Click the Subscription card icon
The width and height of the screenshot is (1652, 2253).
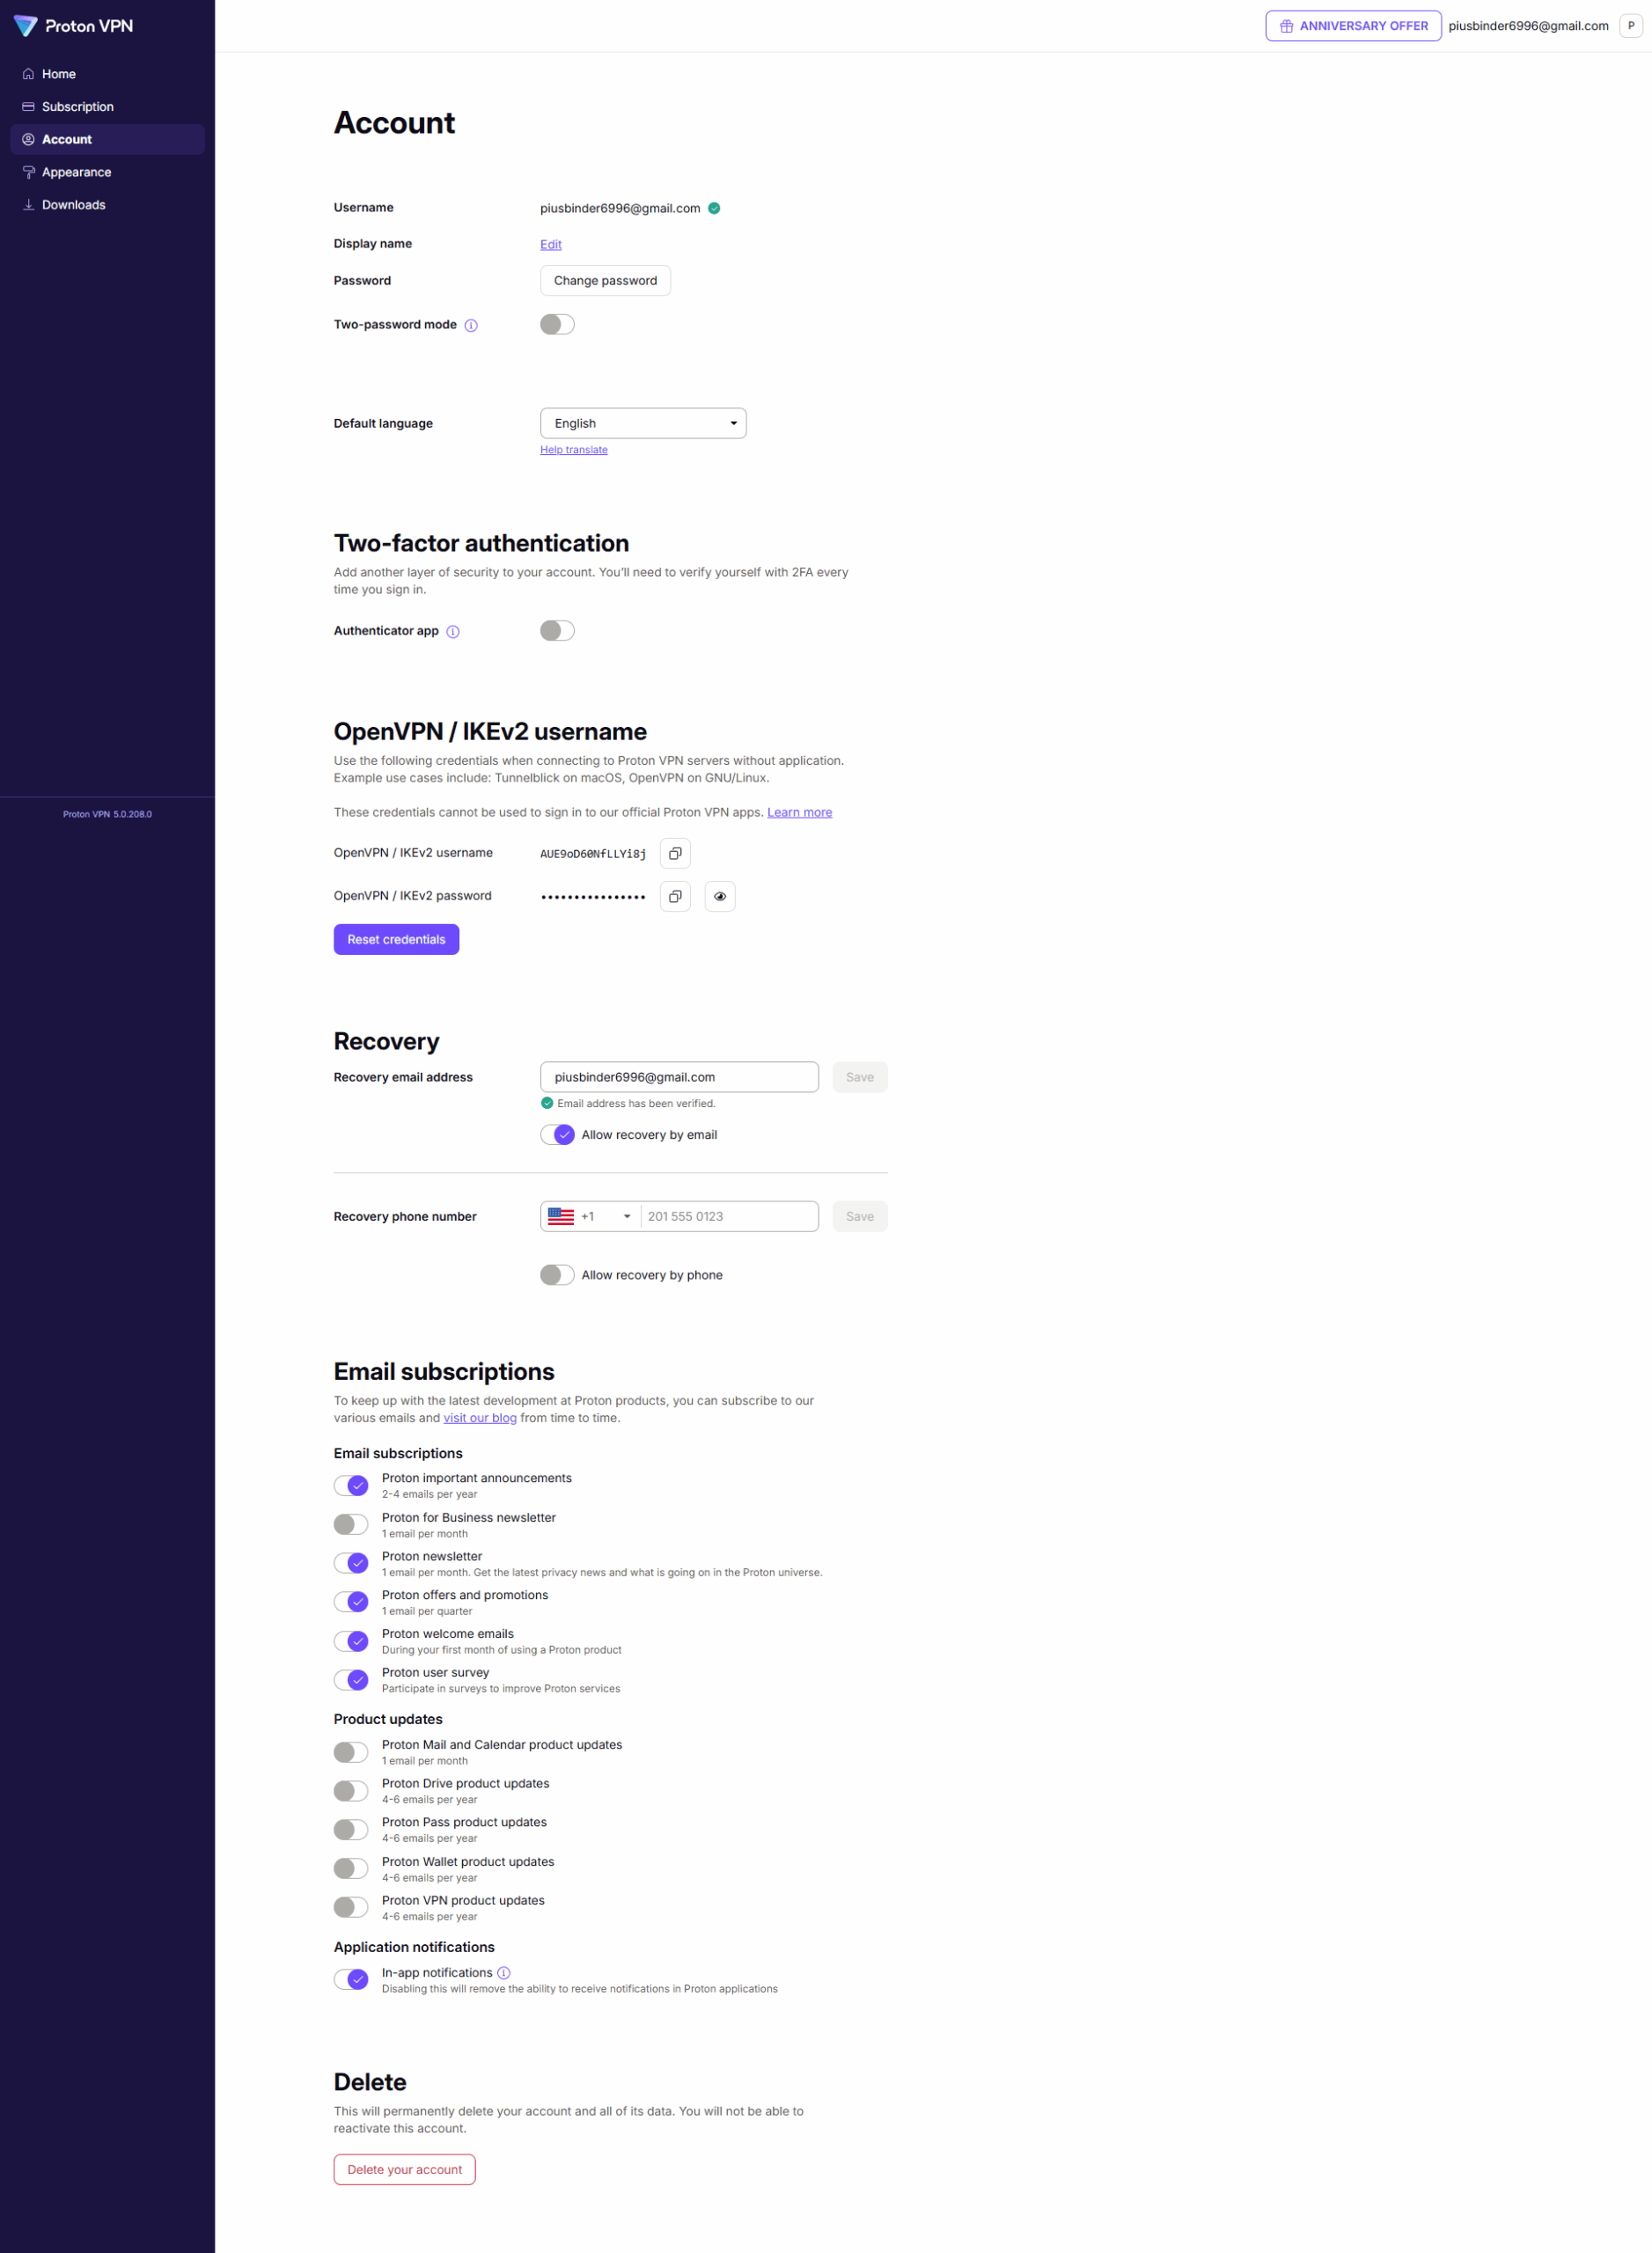[28, 107]
